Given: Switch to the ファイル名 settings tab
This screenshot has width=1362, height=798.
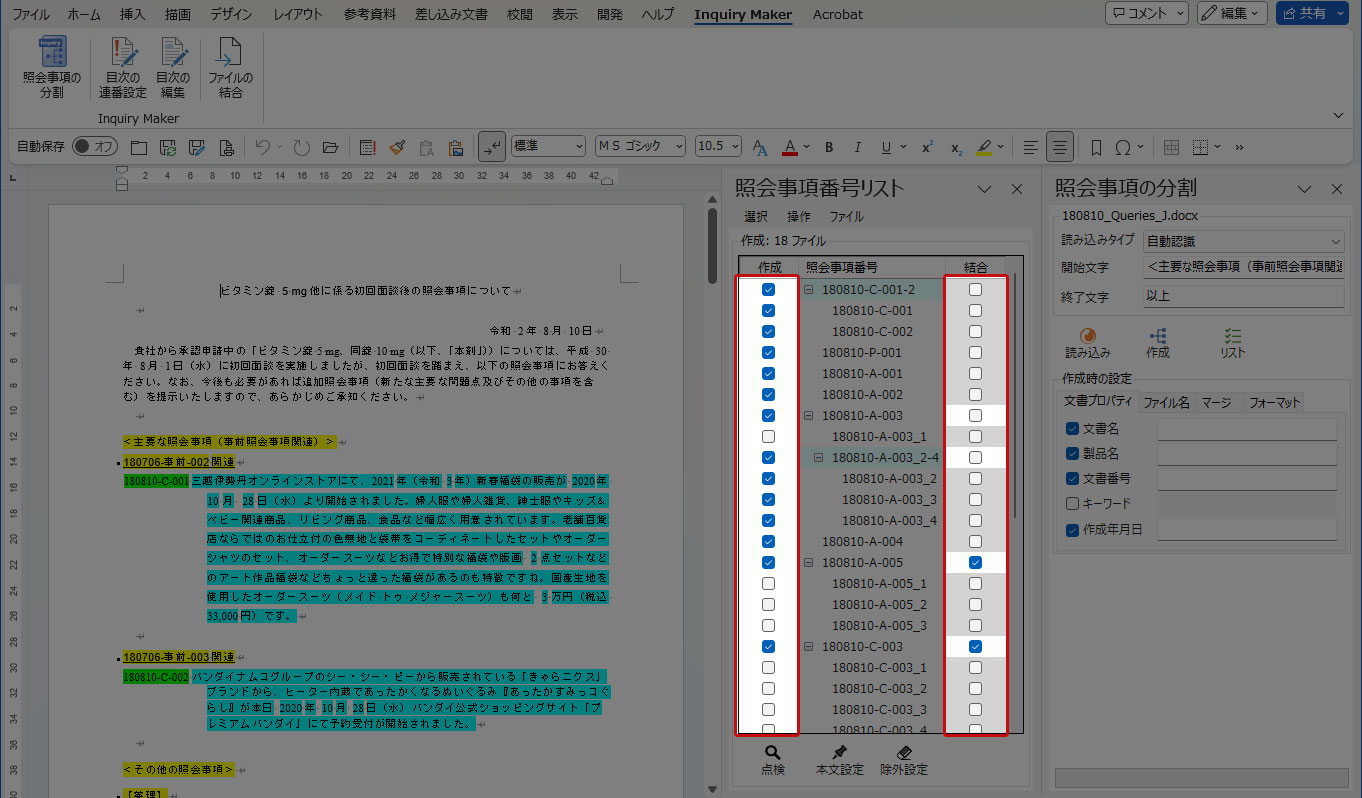Looking at the screenshot, I should pos(1166,402).
